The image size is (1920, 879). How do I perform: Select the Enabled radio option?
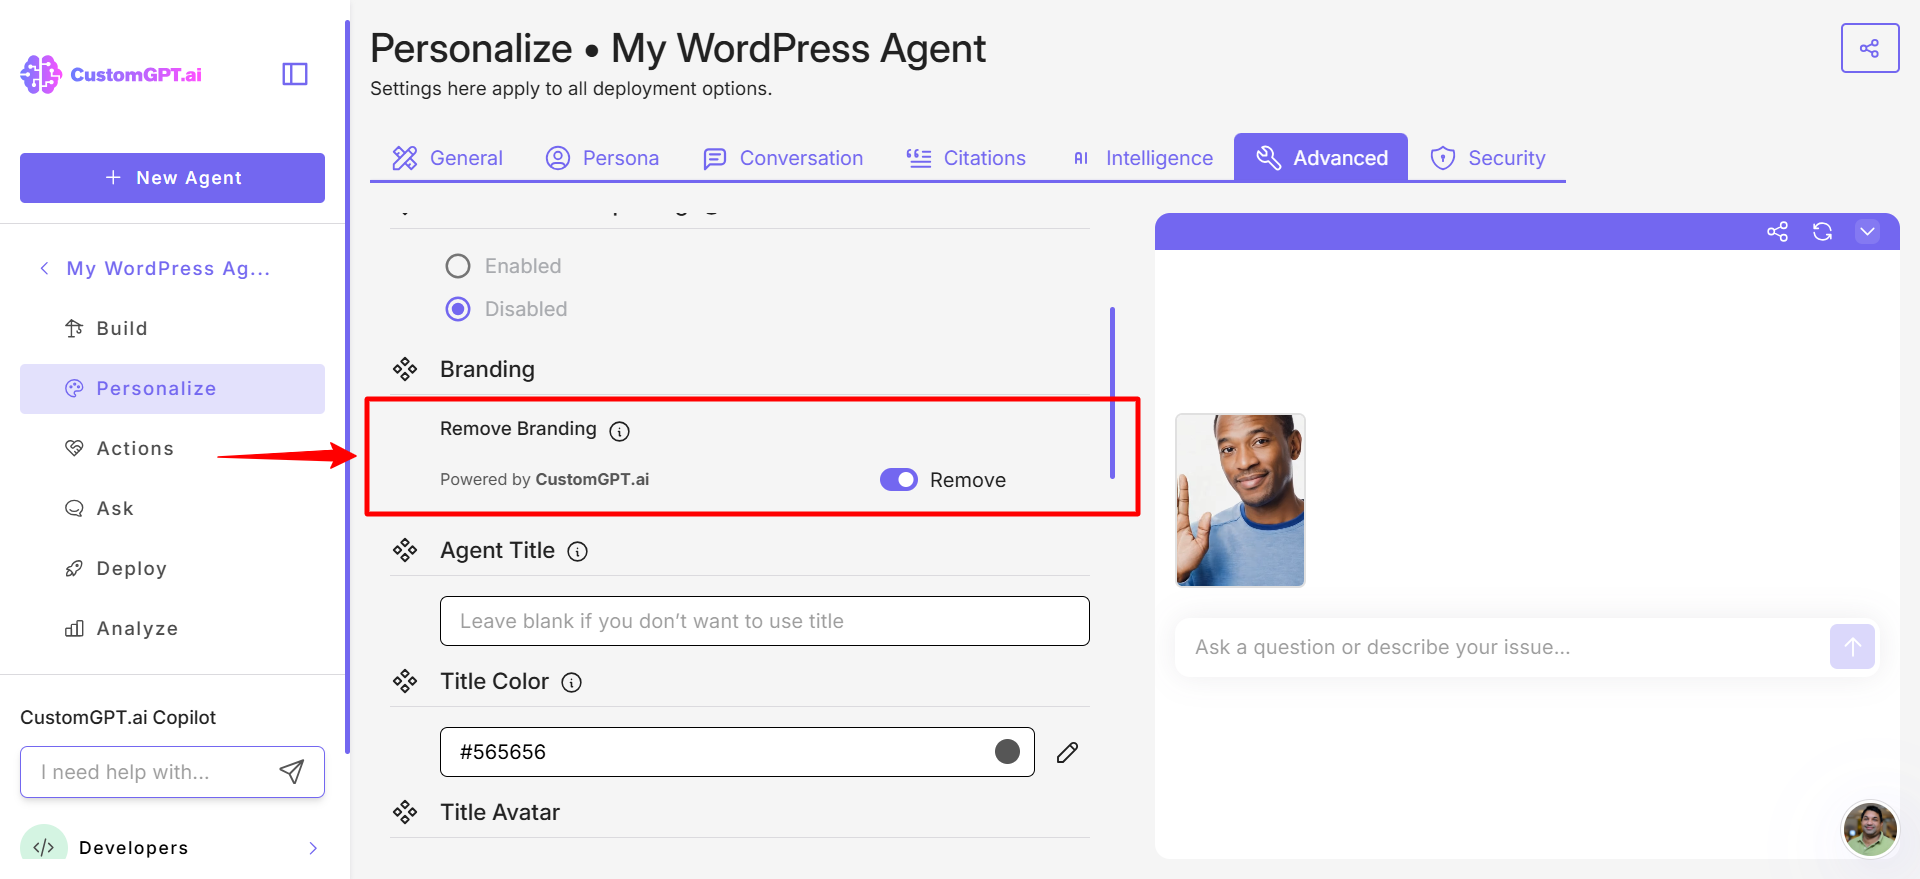(x=458, y=266)
